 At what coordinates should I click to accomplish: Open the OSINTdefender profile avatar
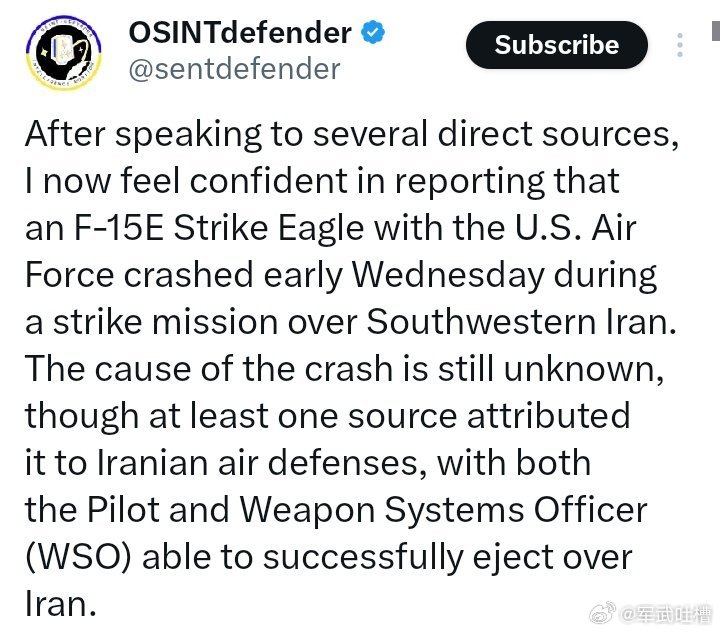pos(64,53)
